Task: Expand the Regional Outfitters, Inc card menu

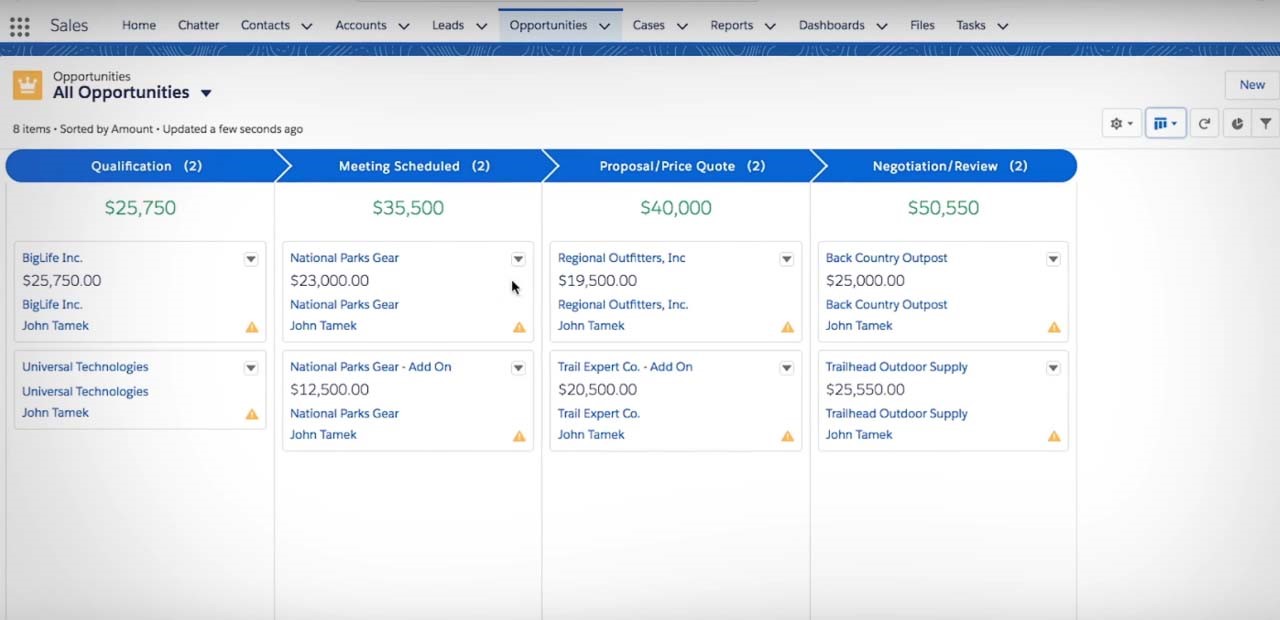Action: click(x=787, y=259)
